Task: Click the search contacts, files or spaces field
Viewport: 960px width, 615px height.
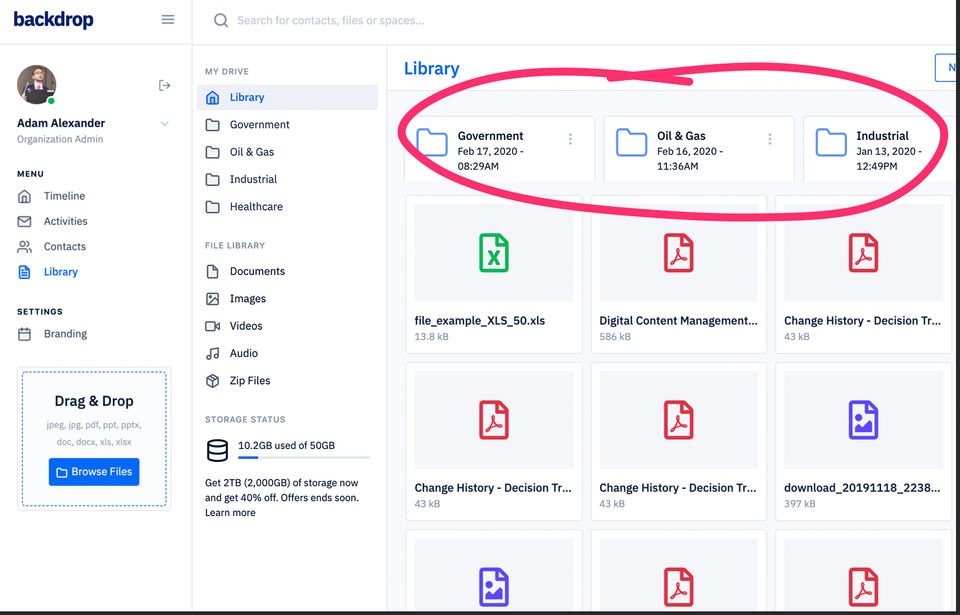Action: [331, 21]
